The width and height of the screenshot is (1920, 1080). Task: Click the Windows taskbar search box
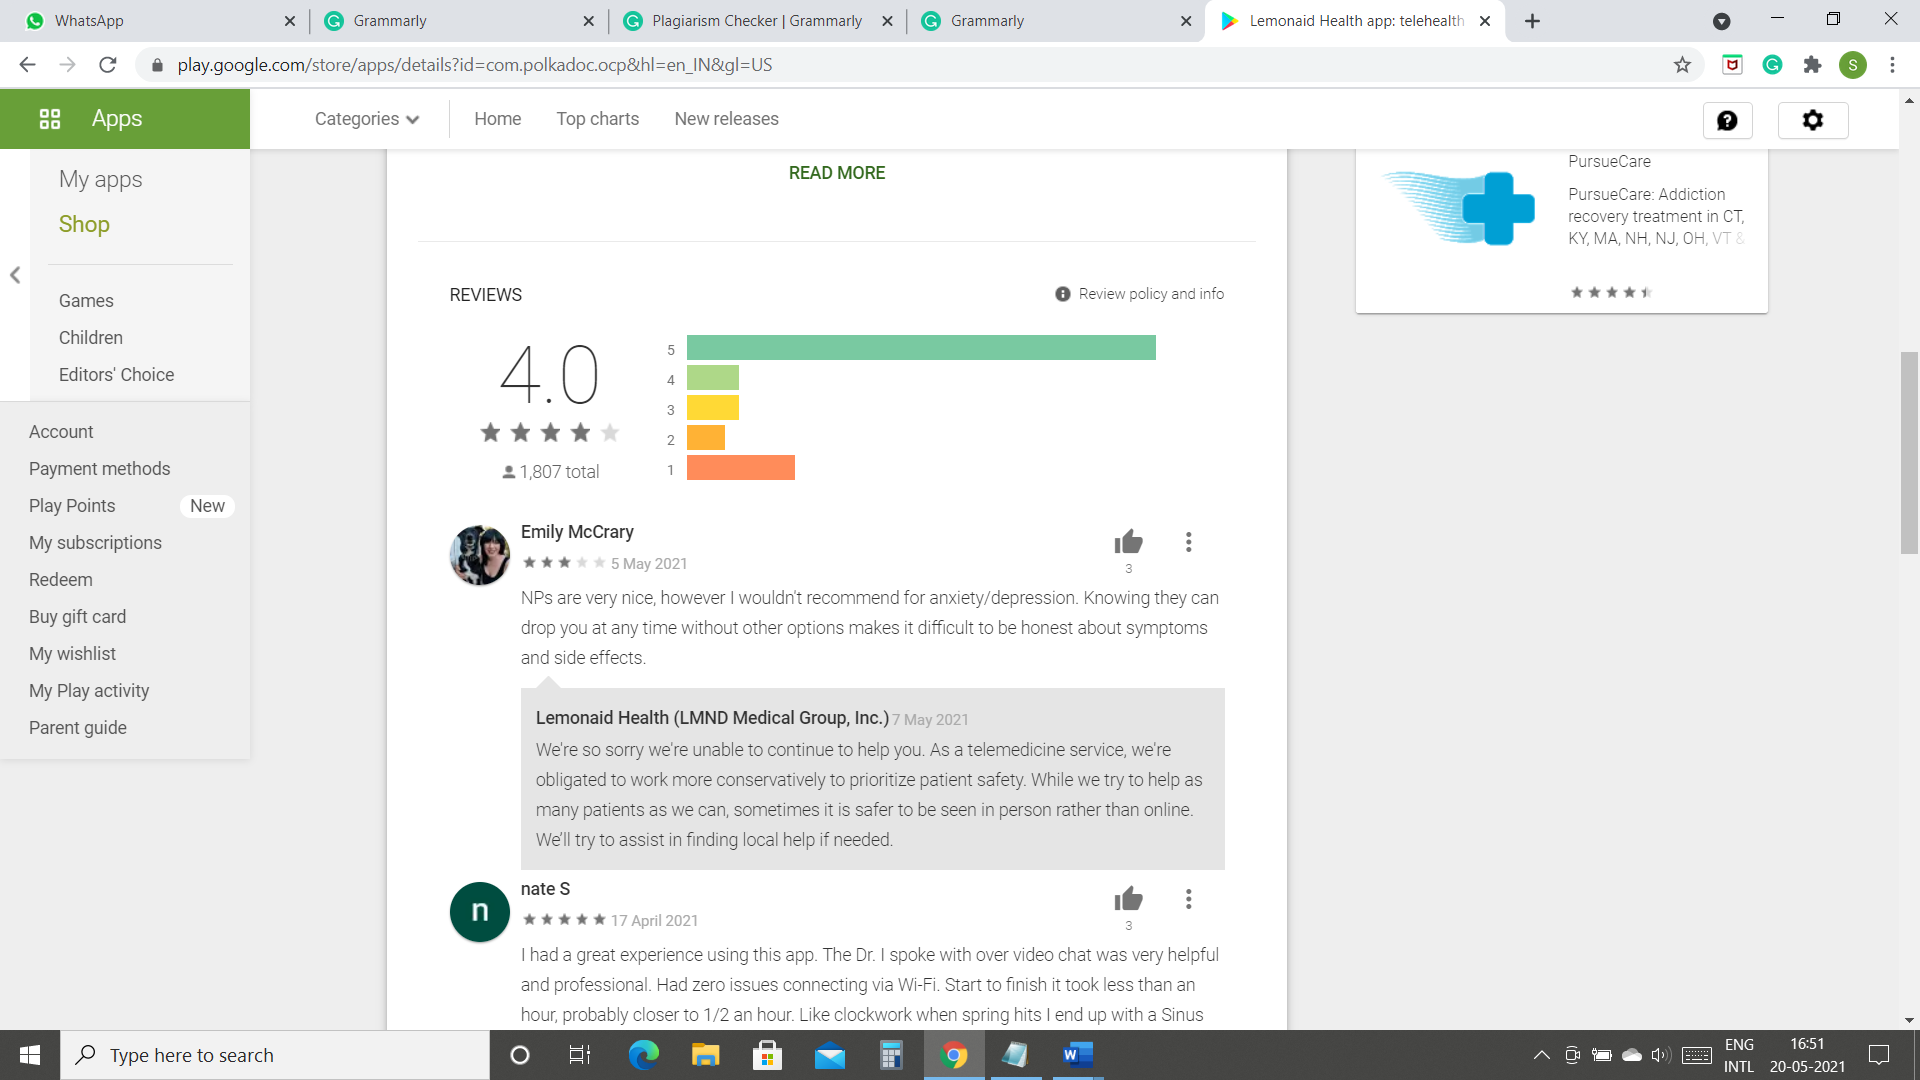275,1055
